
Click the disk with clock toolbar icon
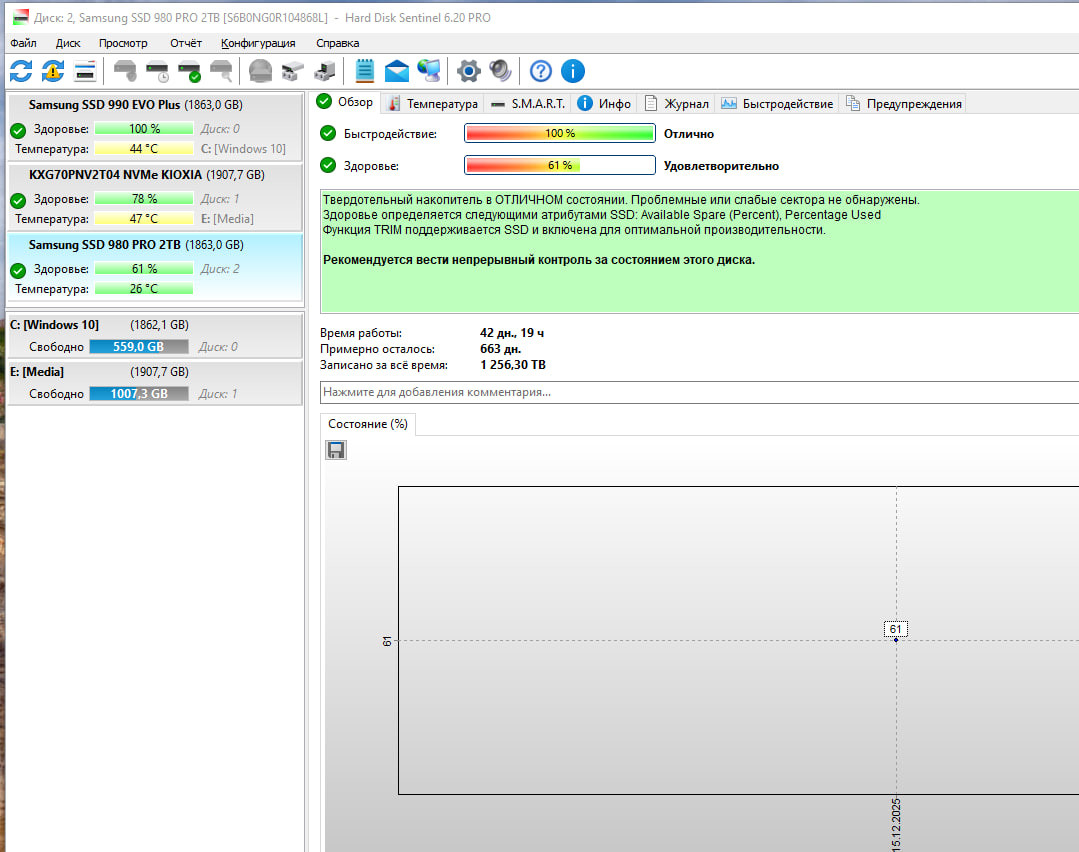click(x=158, y=71)
